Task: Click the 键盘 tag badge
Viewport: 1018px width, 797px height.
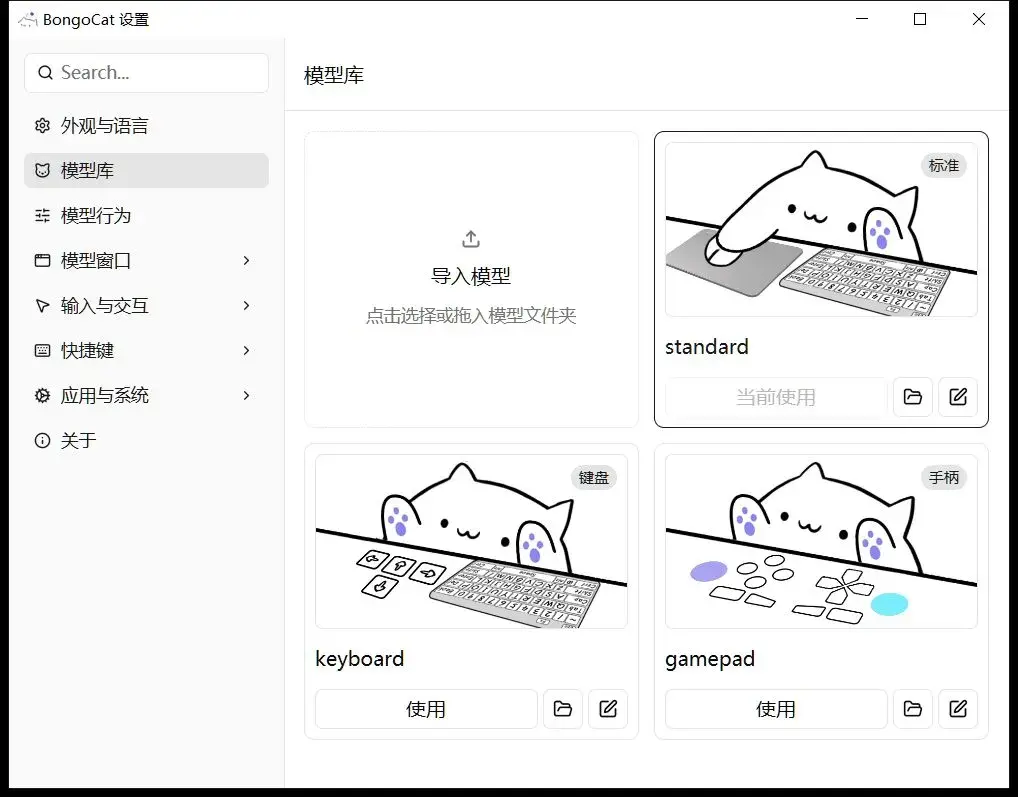Action: tap(593, 478)
